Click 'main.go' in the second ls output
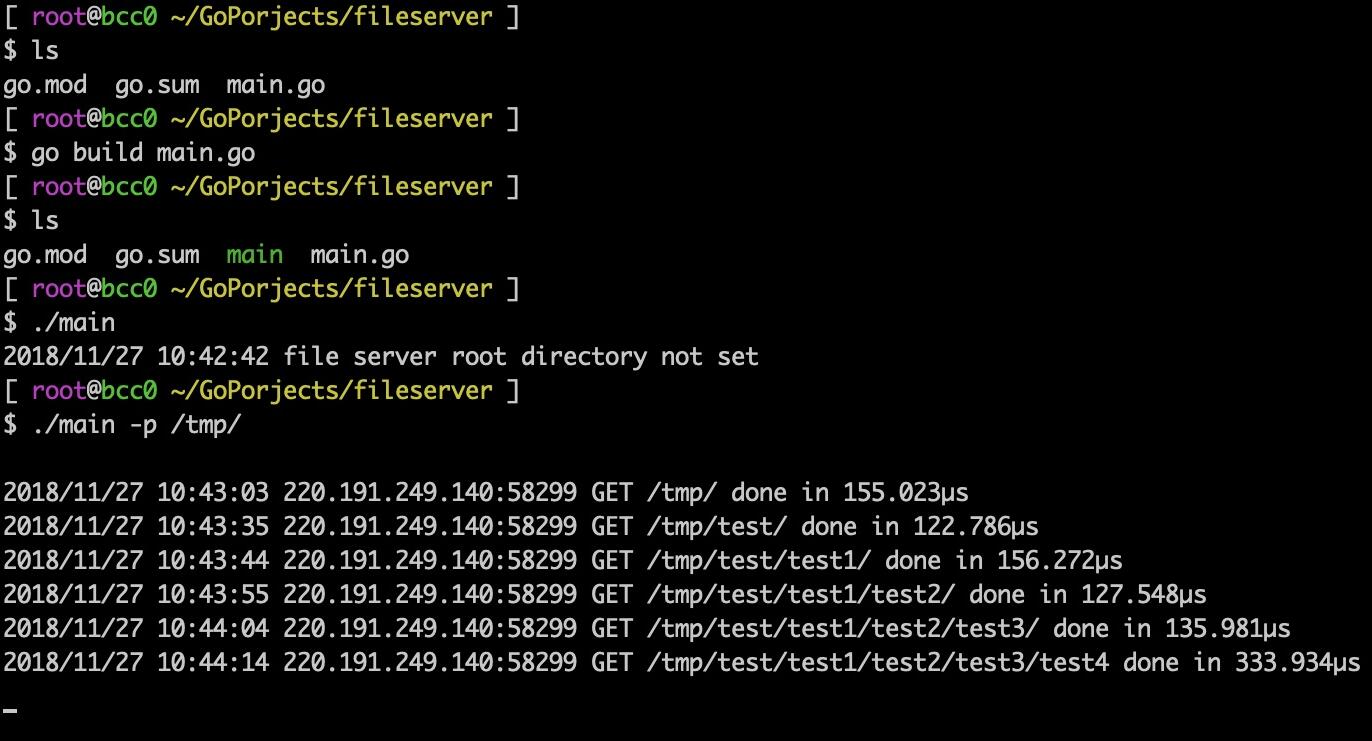 [359, 255]
